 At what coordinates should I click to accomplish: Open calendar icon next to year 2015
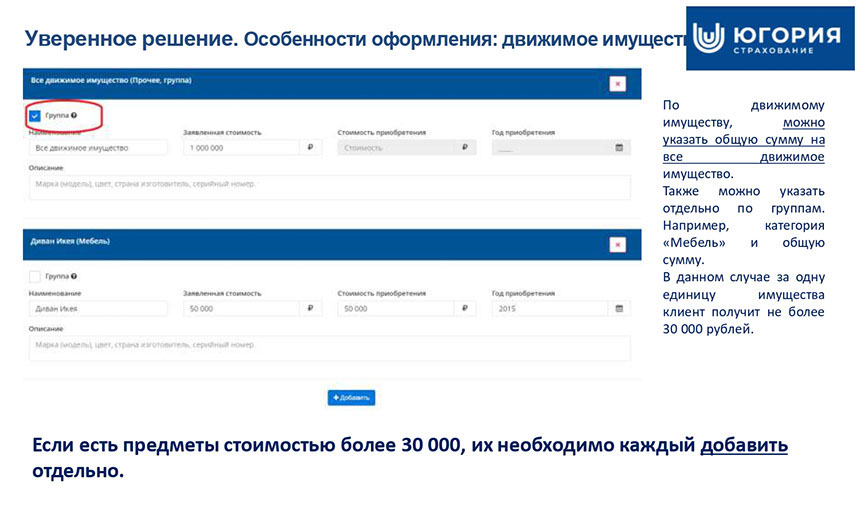coord(619,309)
